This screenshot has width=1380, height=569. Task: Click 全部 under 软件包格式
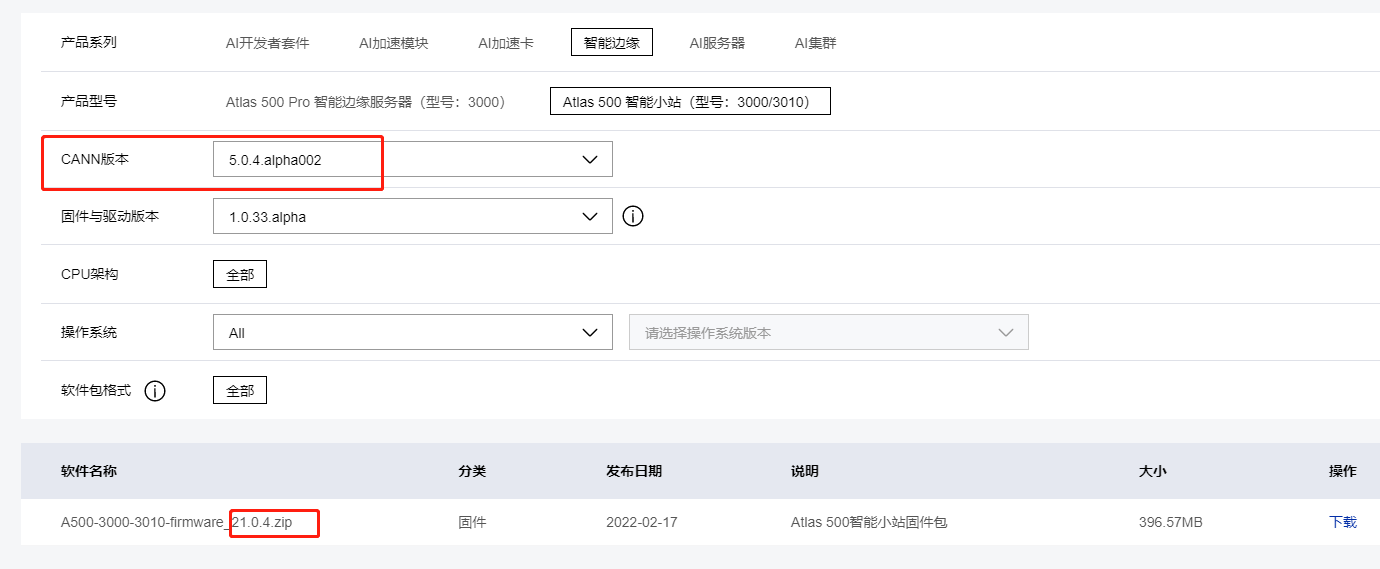240,391
